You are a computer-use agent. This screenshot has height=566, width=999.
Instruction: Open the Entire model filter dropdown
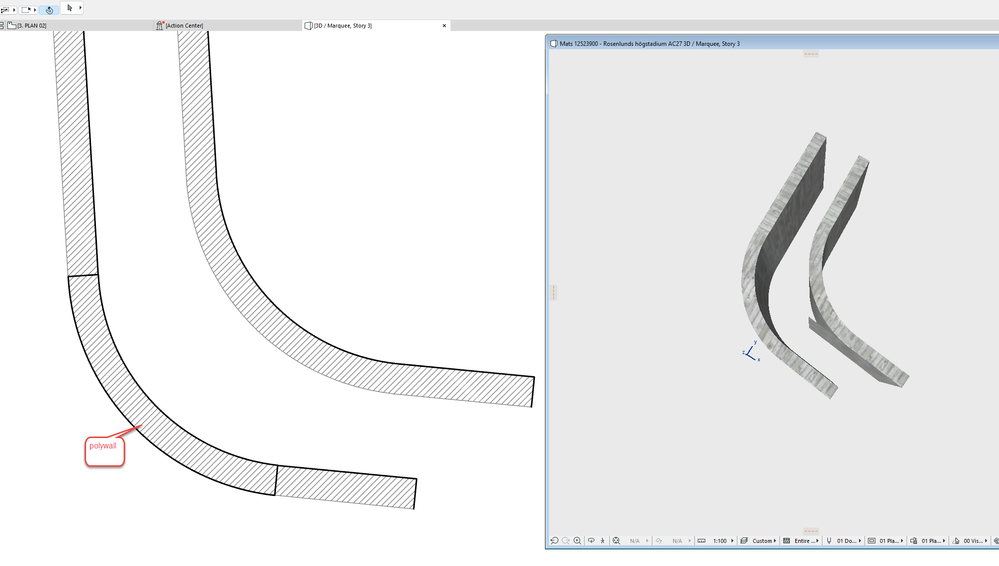[806, 541]
